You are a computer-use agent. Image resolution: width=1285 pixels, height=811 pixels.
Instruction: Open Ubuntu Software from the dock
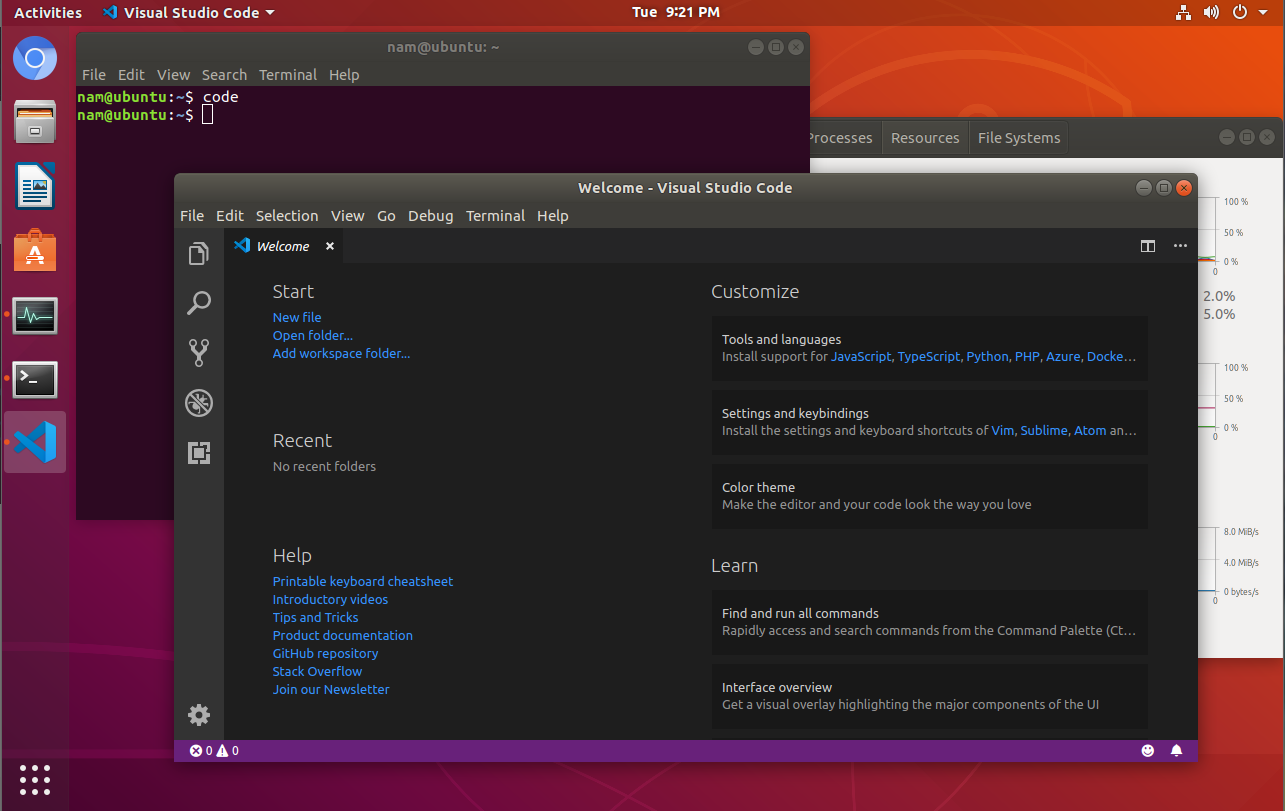(35, 250)
